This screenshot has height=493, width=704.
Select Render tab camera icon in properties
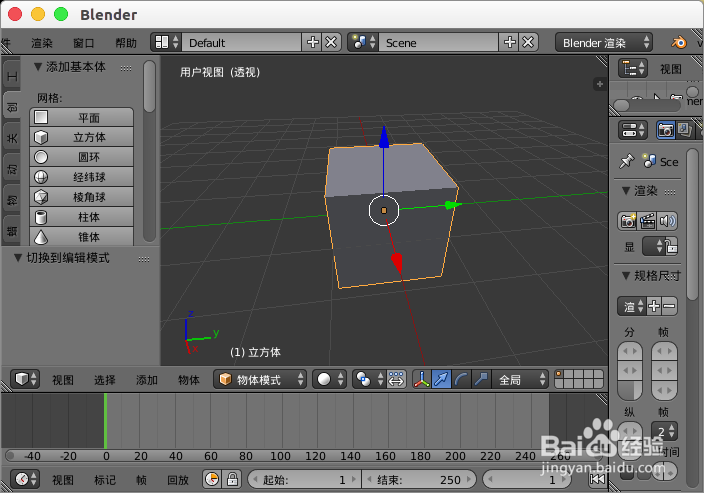[x=666, y=130]
